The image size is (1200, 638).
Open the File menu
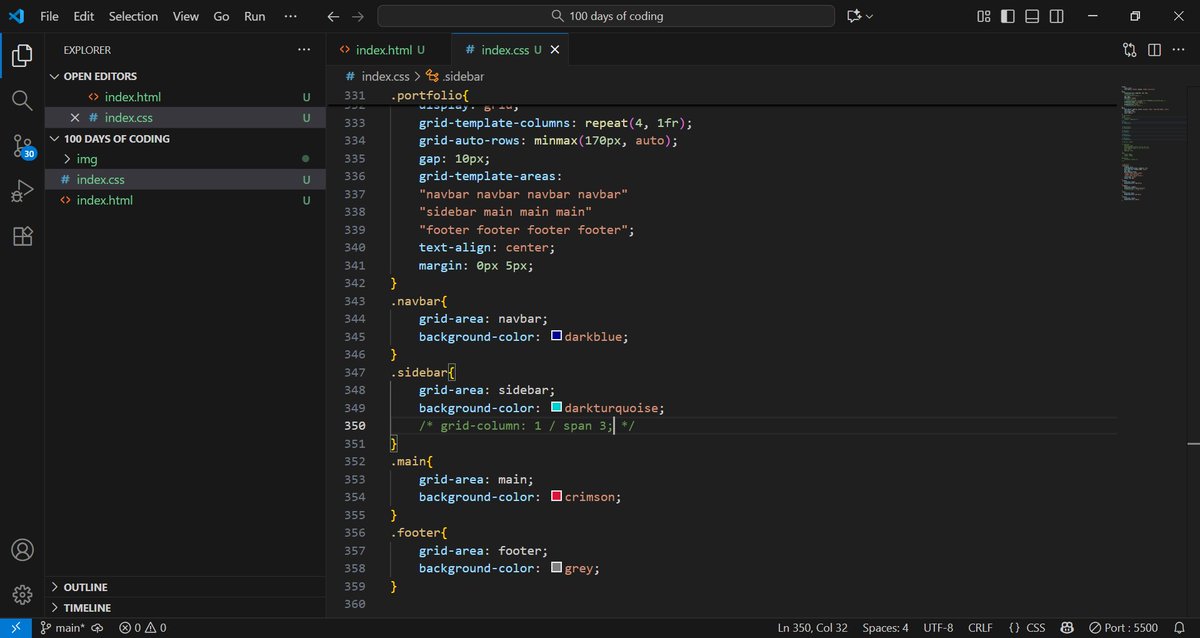tap(49, 16)
